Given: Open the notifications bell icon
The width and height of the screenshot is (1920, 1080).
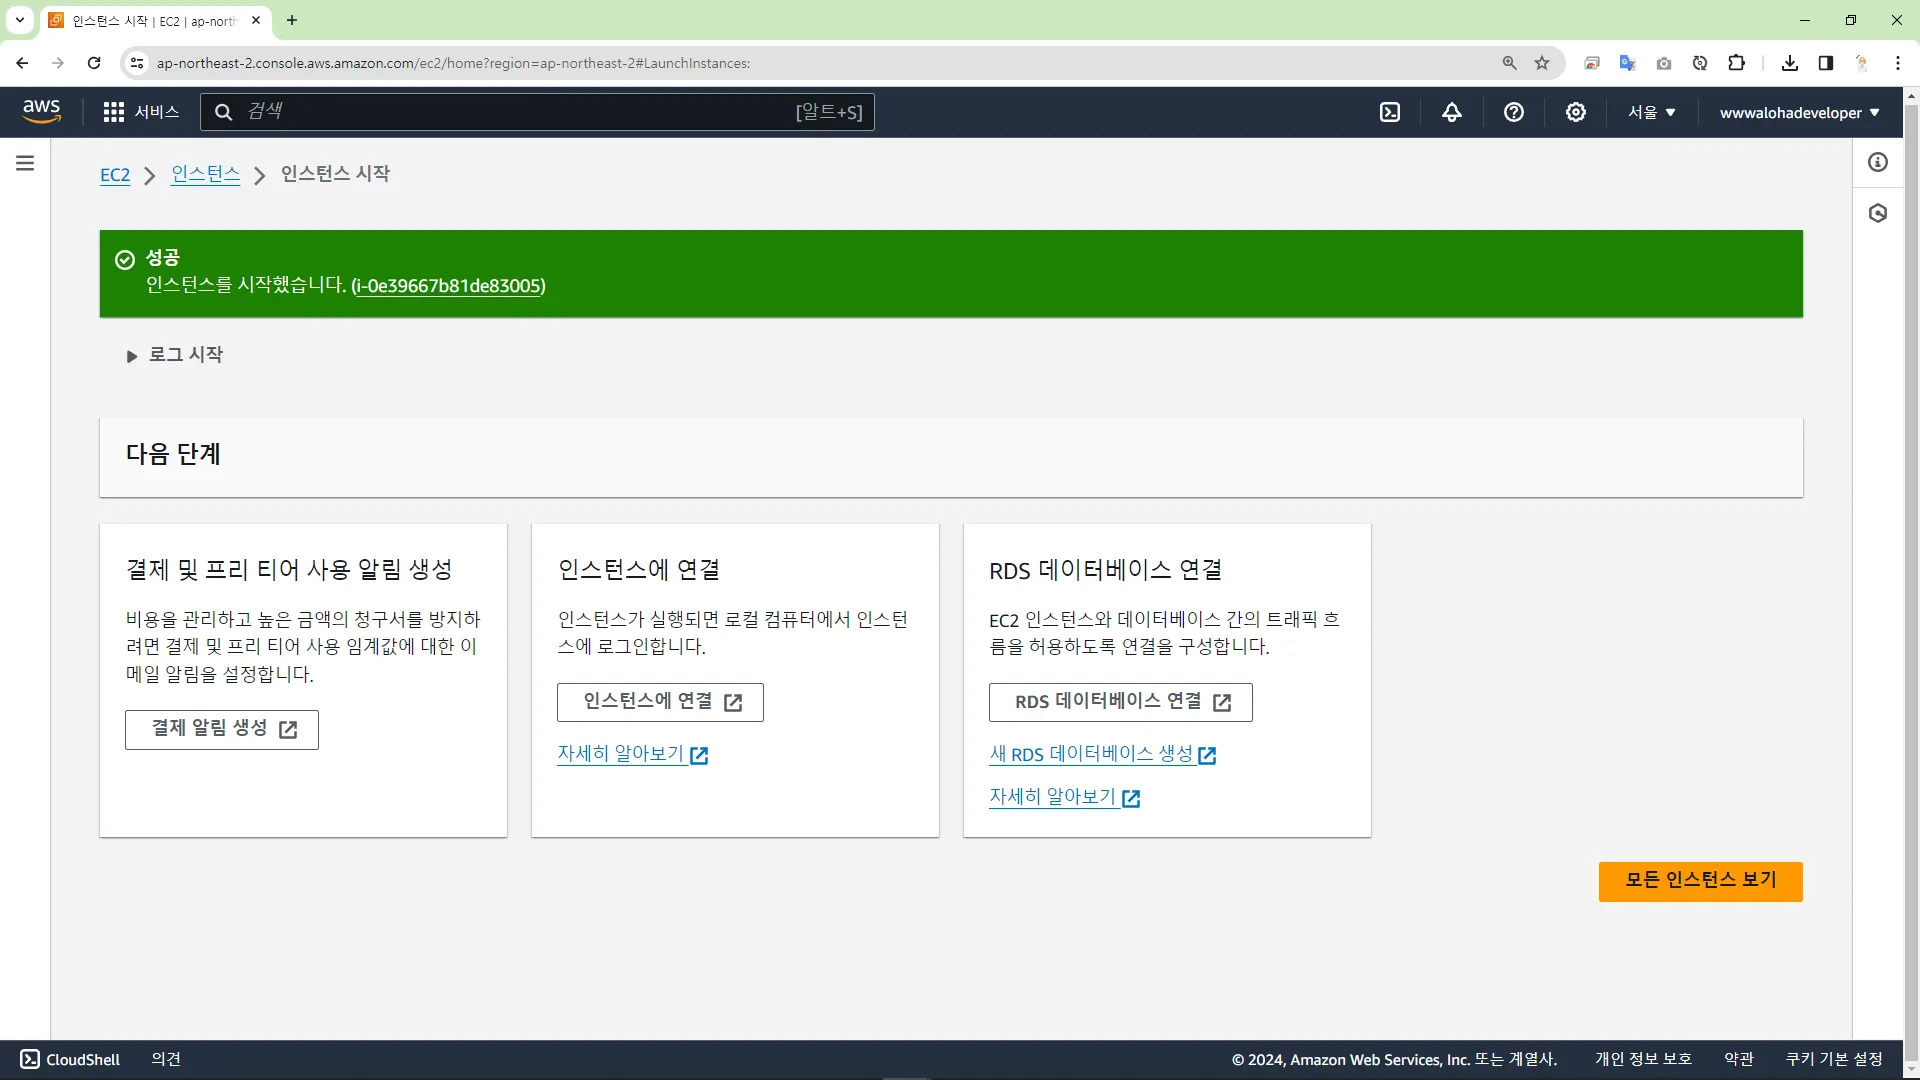Looking at the screenshot, I should 1452,112.
